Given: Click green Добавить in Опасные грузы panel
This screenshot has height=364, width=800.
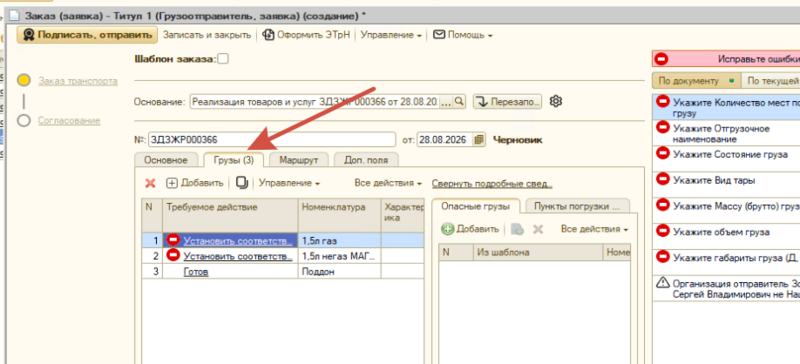Looking at the screenshot, I should (x=470, y=229).
